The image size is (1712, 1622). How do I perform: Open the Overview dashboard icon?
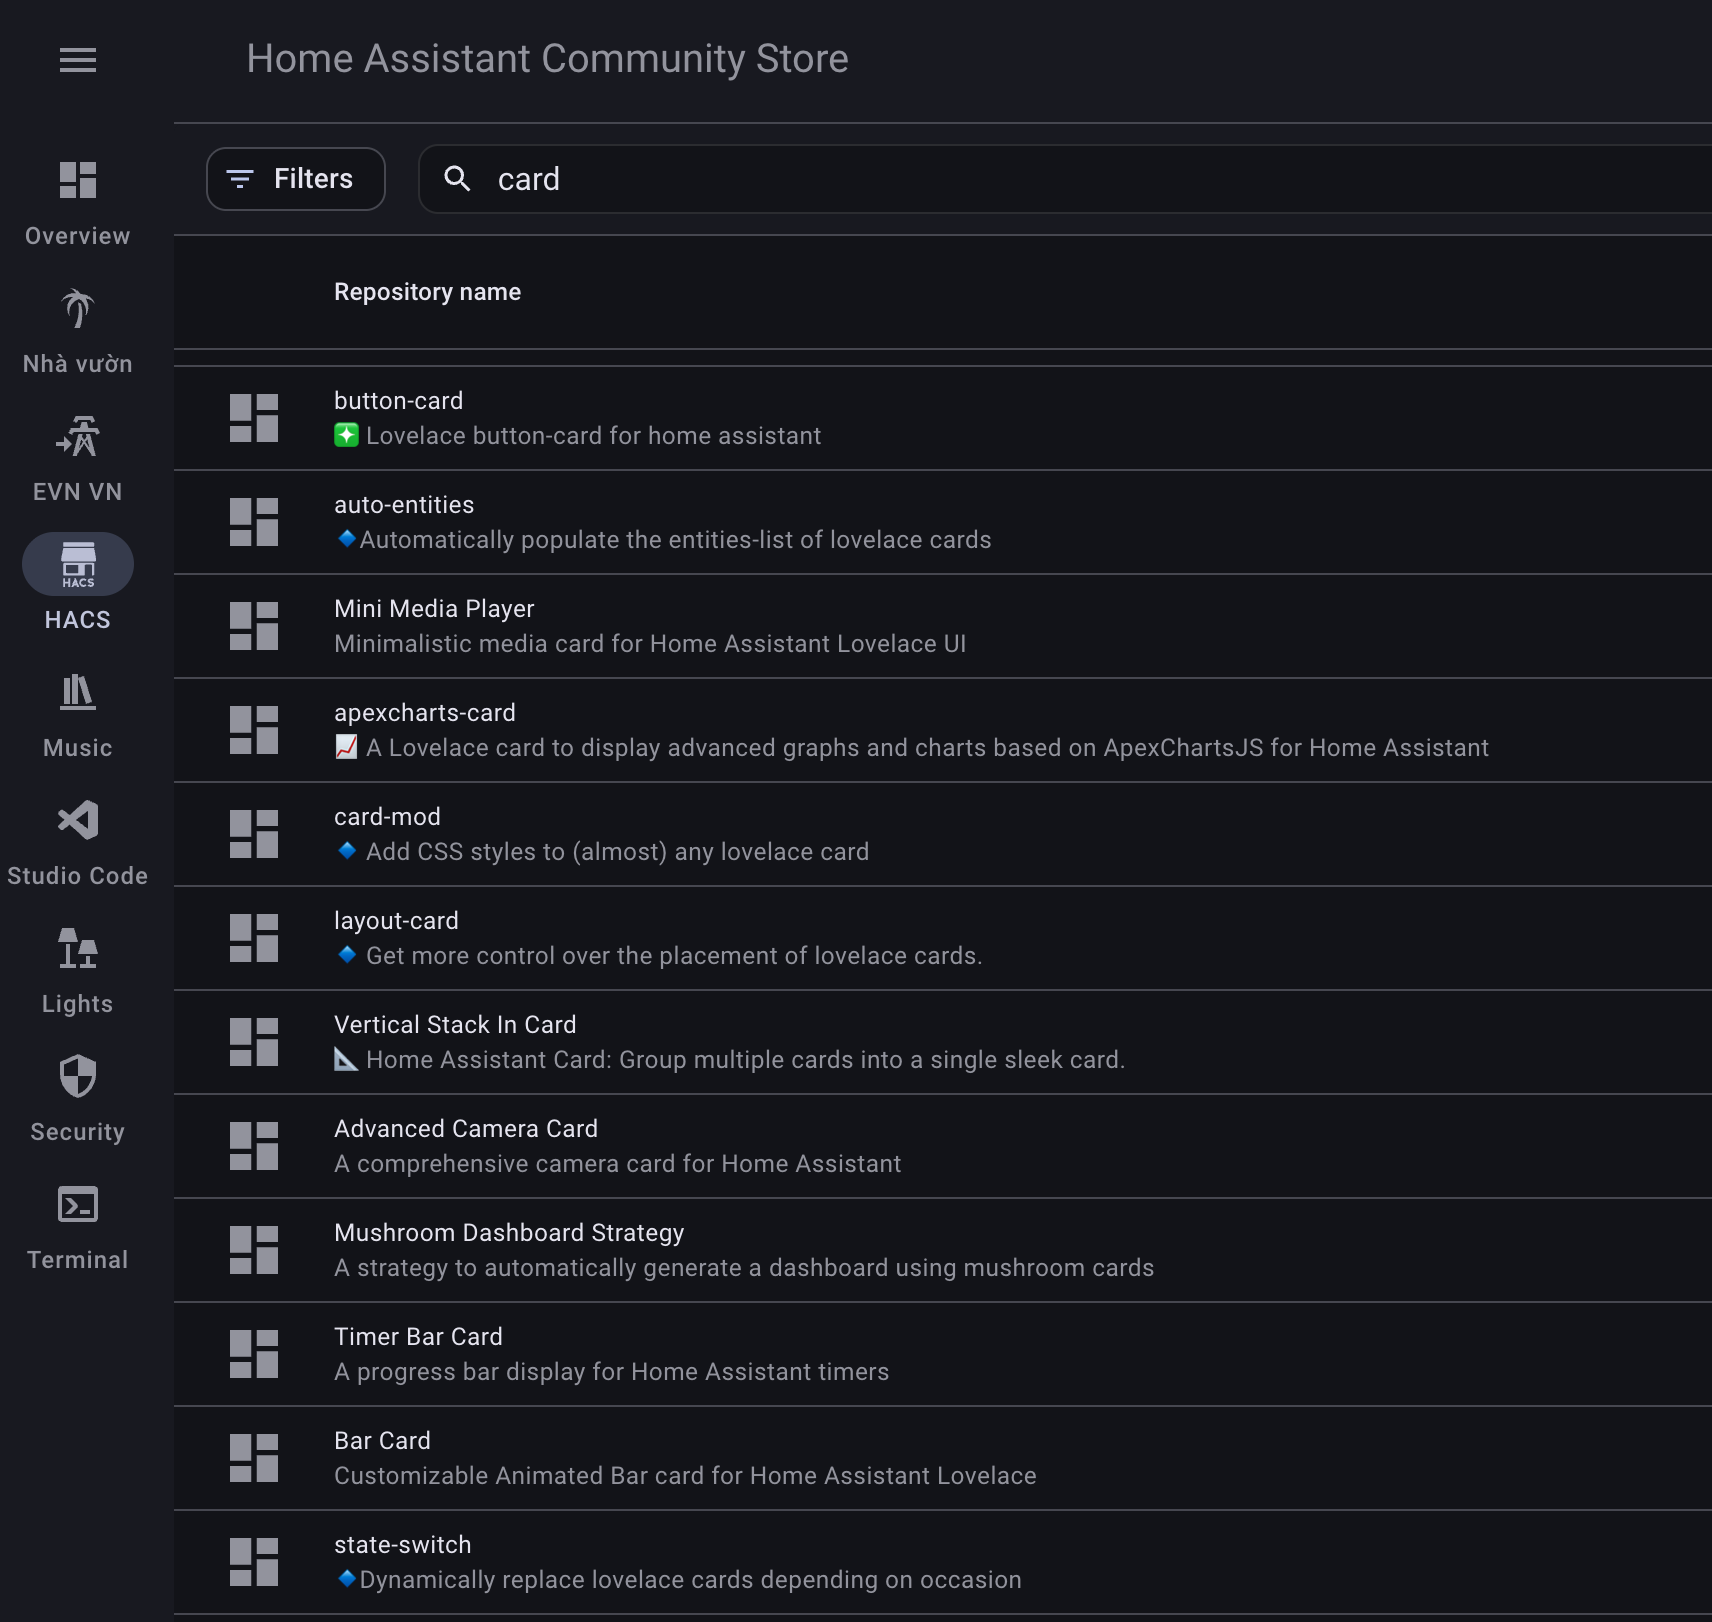tap(77, 181)
